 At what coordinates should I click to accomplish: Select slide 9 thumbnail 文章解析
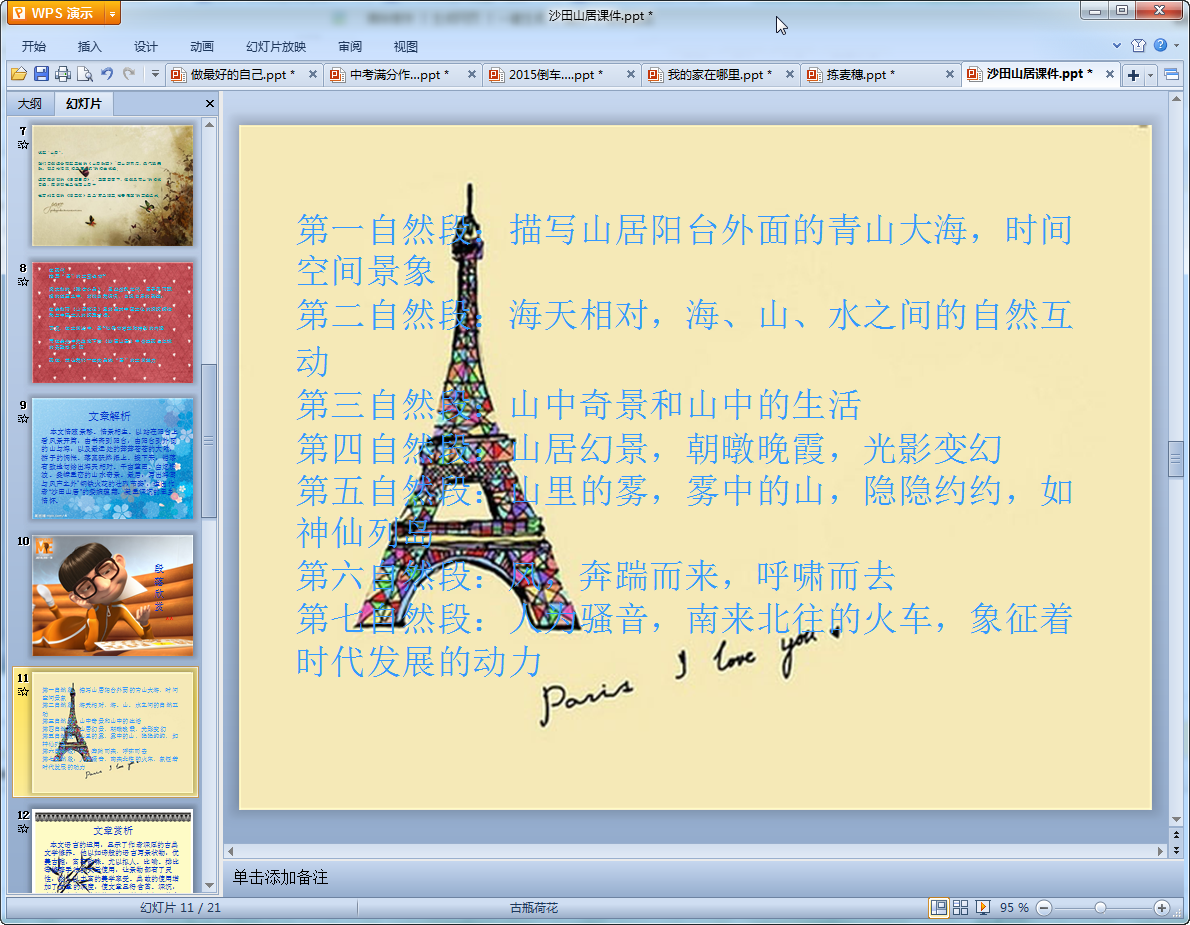point(113,458)
